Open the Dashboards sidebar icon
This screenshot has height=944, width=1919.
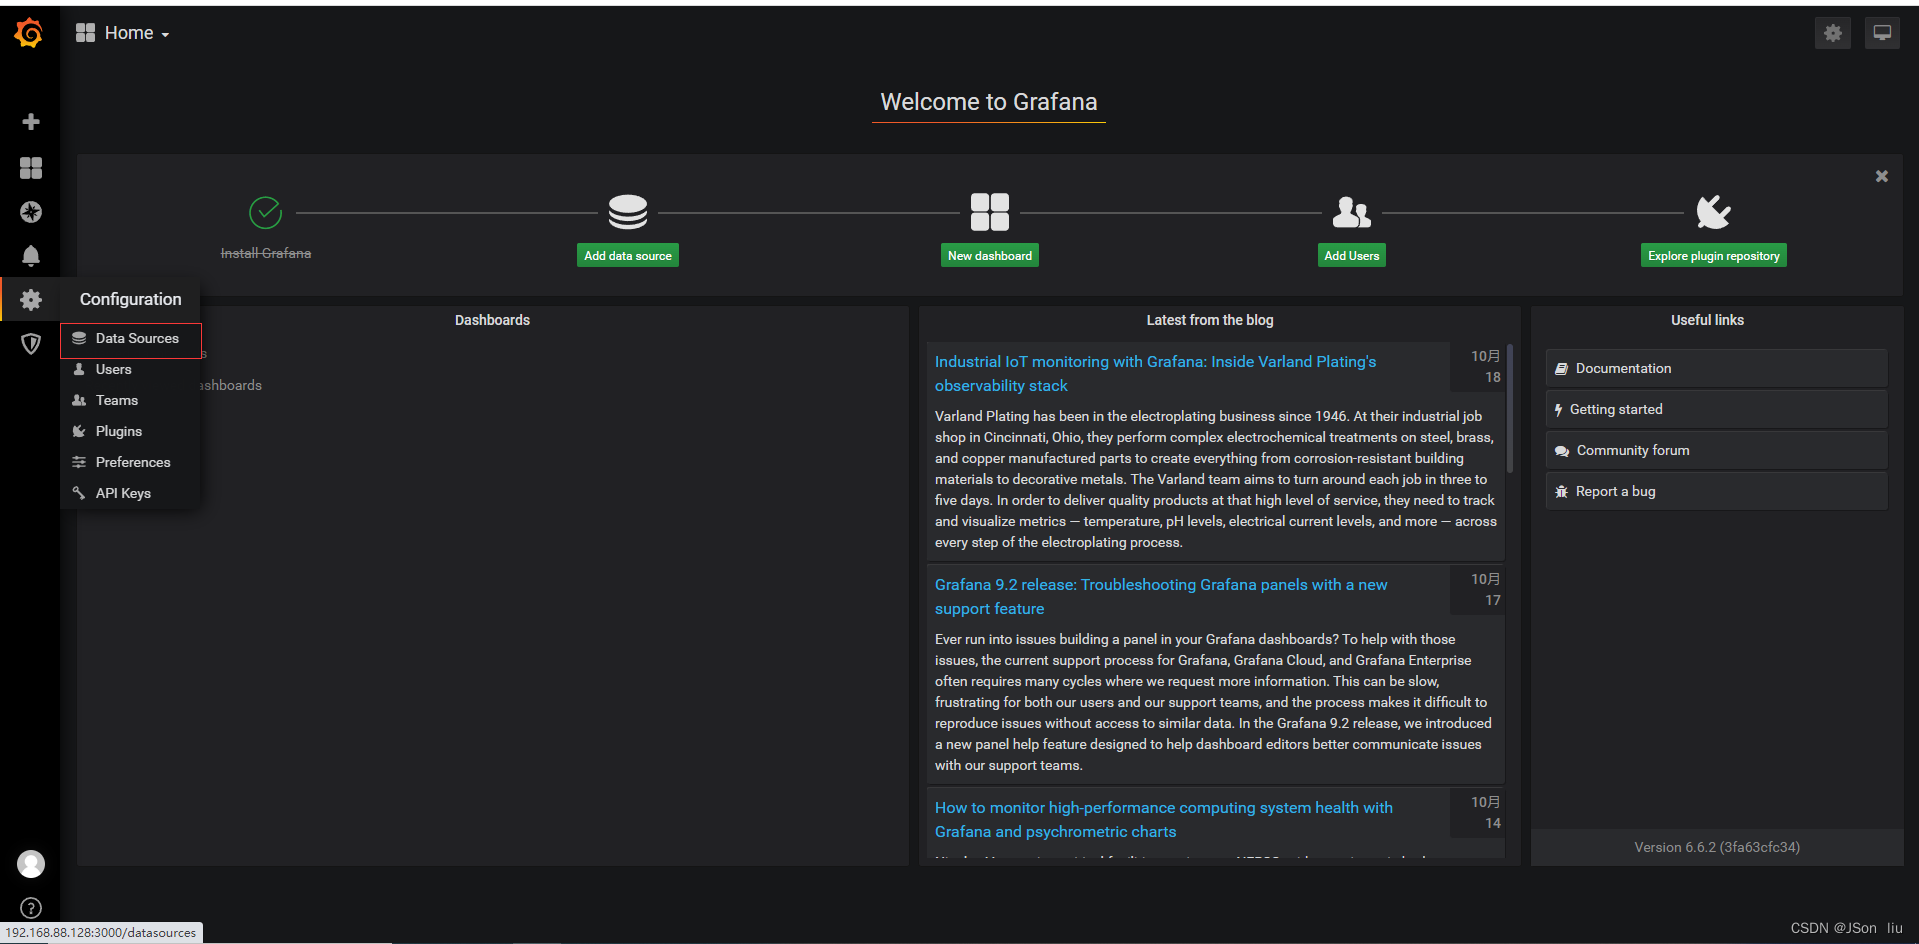click(x=31, y=167)
